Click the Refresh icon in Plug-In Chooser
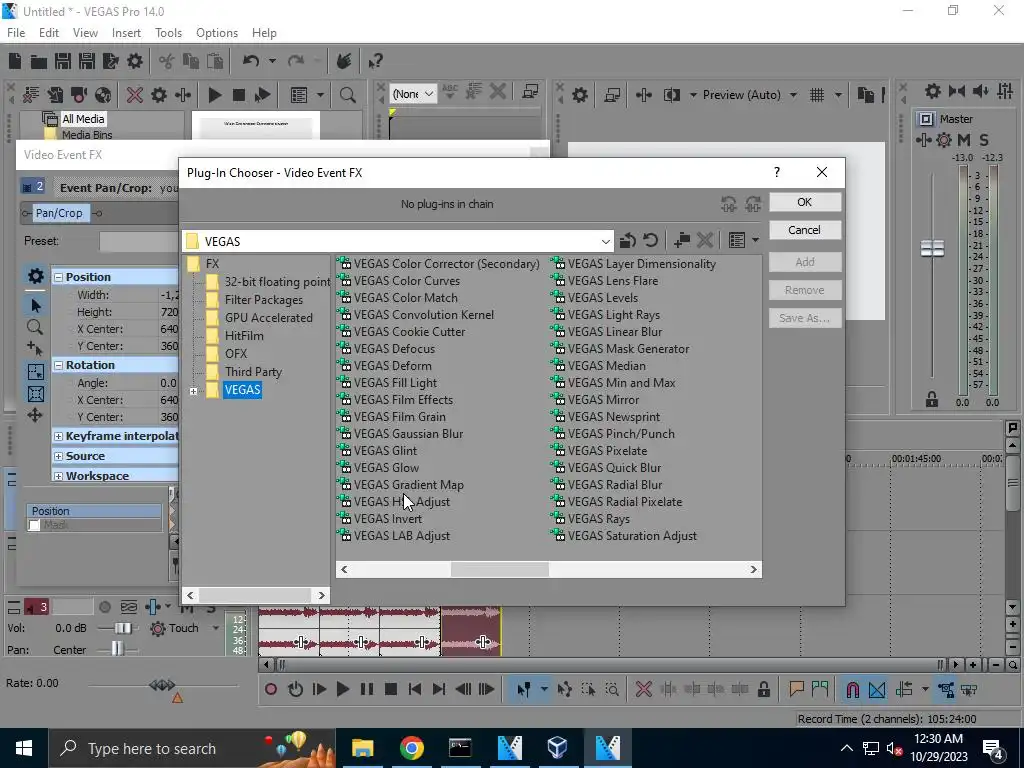Screen dimensions: 1024x768 coord(650,241)
